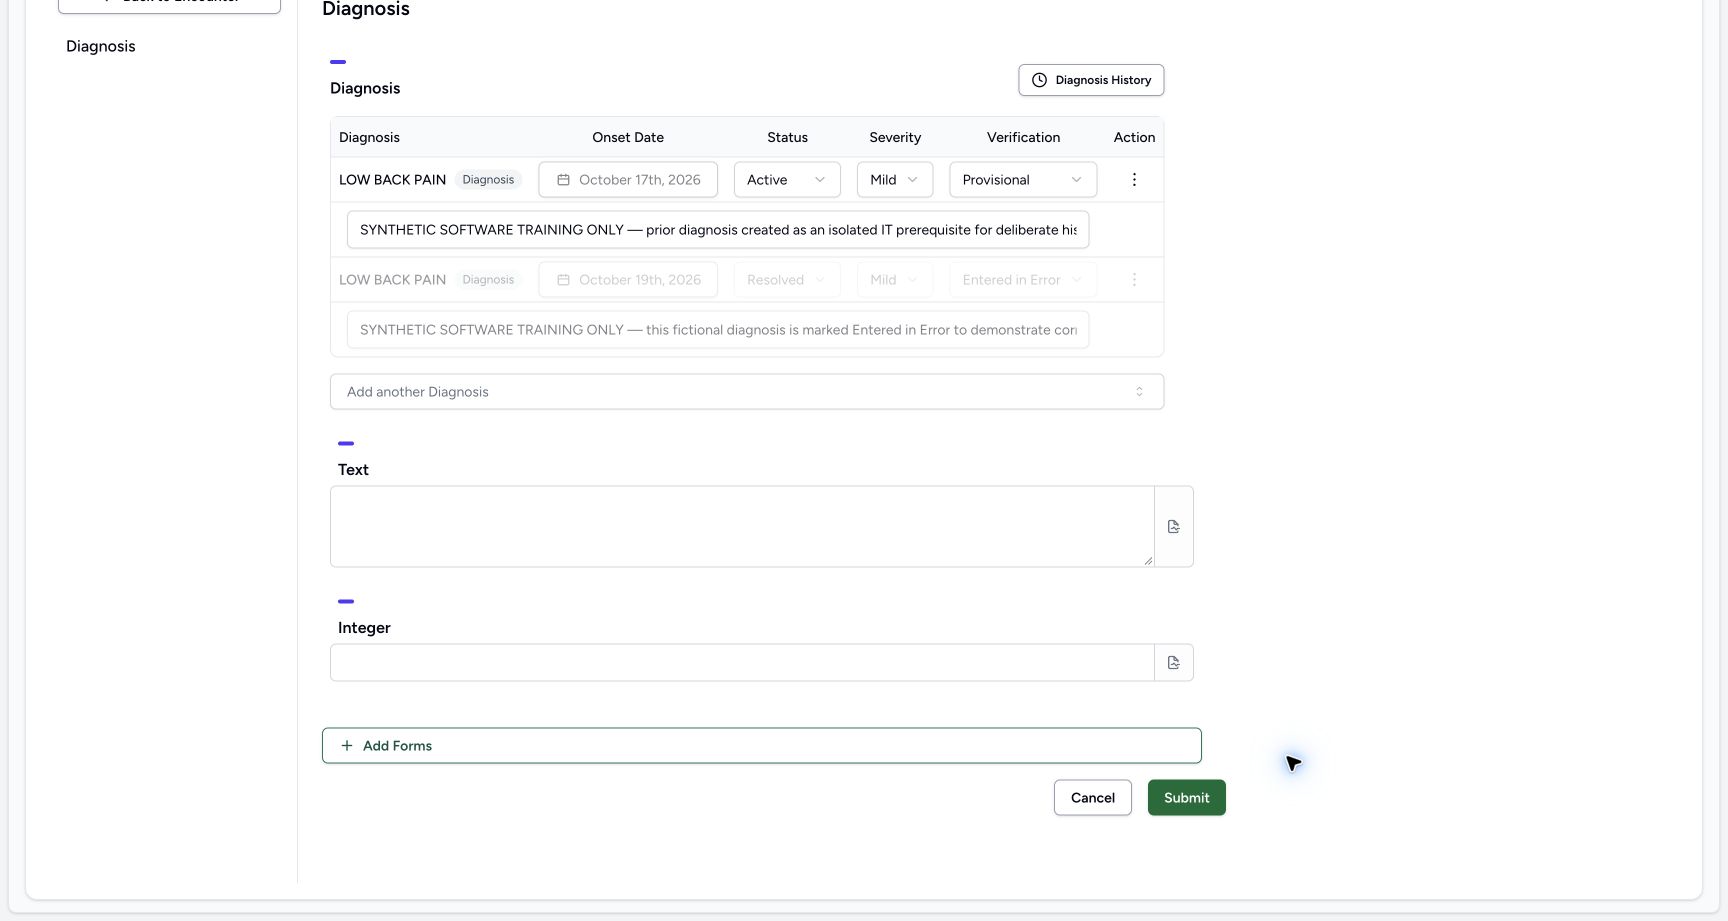Click the Action column header

[1134, 137]
